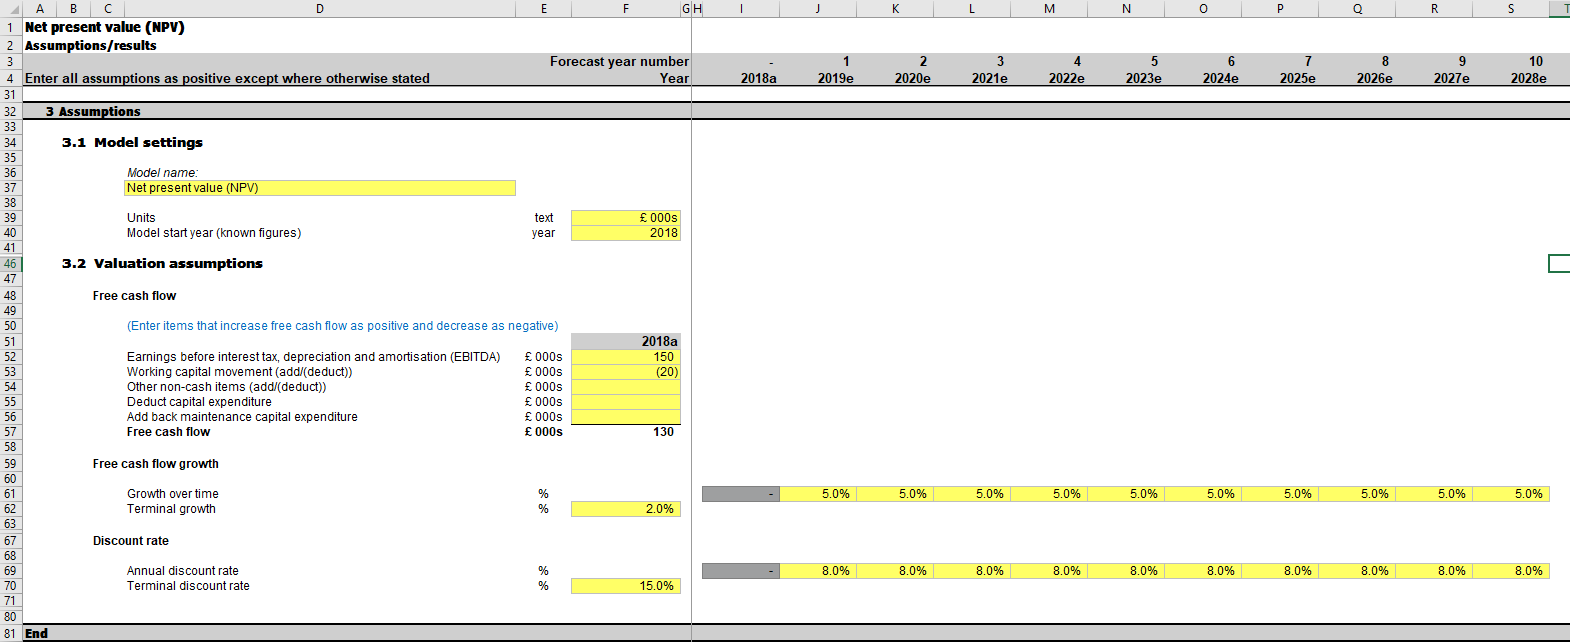Select row 57 header

click(x=10, y=432)
